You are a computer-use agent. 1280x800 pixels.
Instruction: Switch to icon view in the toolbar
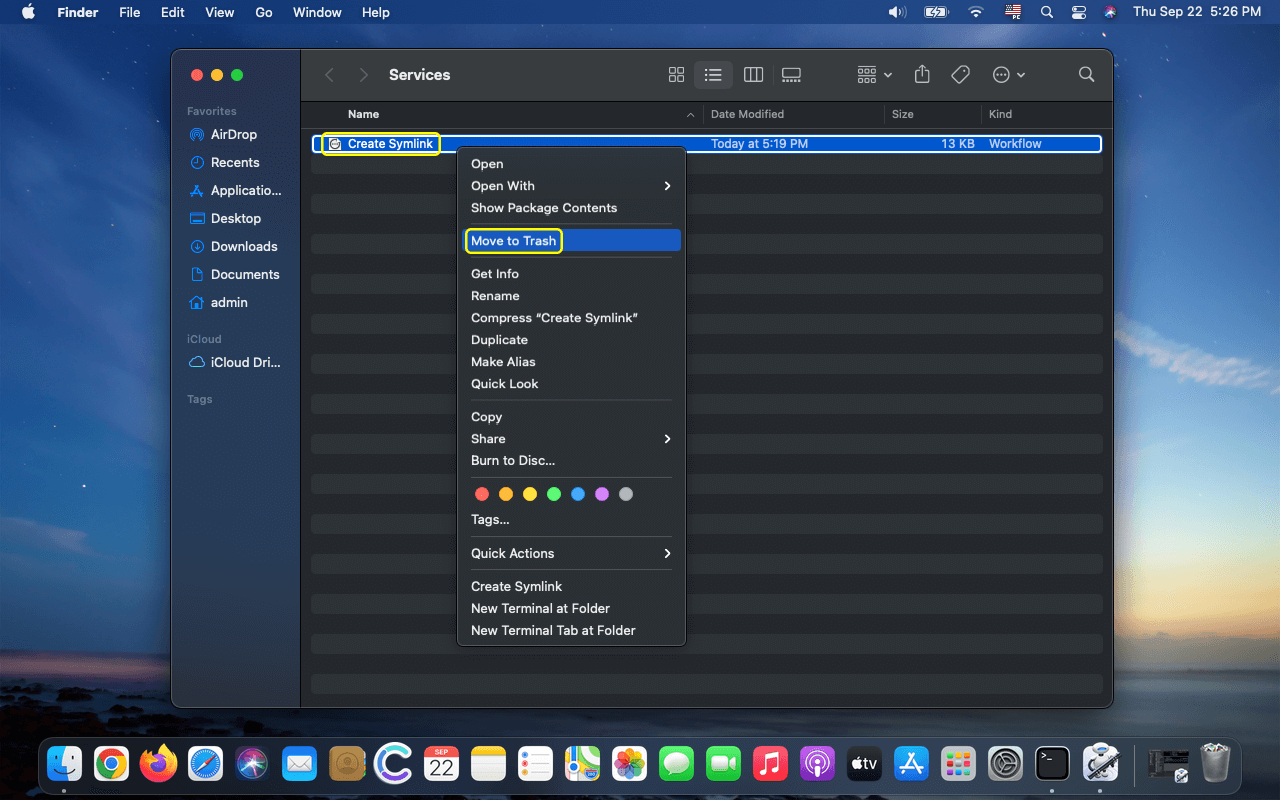coord(676,74)
